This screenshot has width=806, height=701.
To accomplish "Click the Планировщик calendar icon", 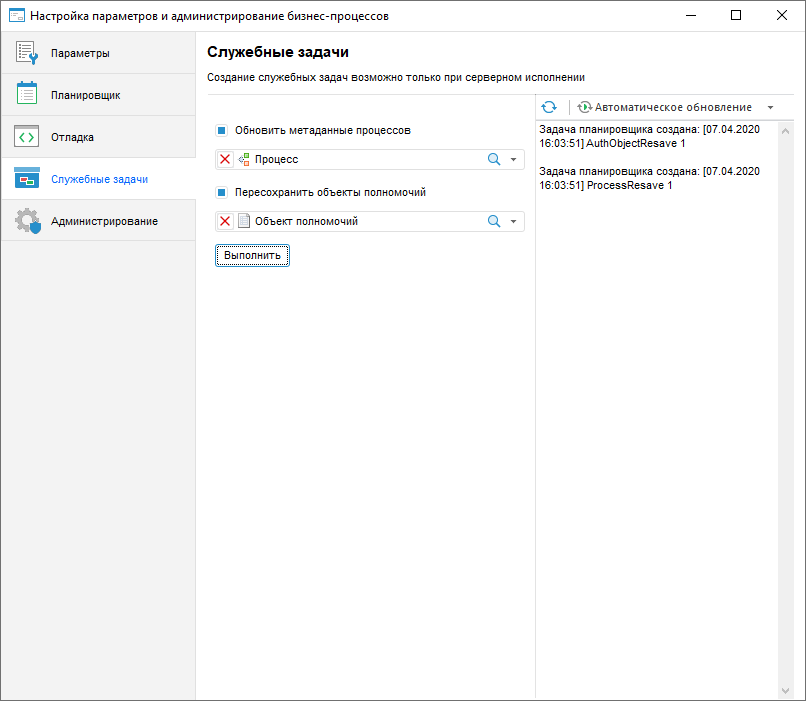I will 27,94.
